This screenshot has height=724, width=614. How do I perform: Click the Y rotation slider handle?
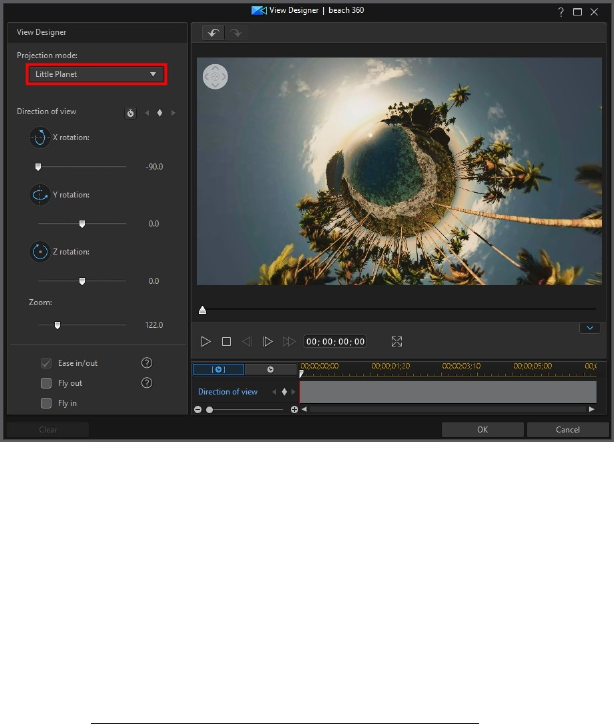pyautogui.click(x=82, y=224)
